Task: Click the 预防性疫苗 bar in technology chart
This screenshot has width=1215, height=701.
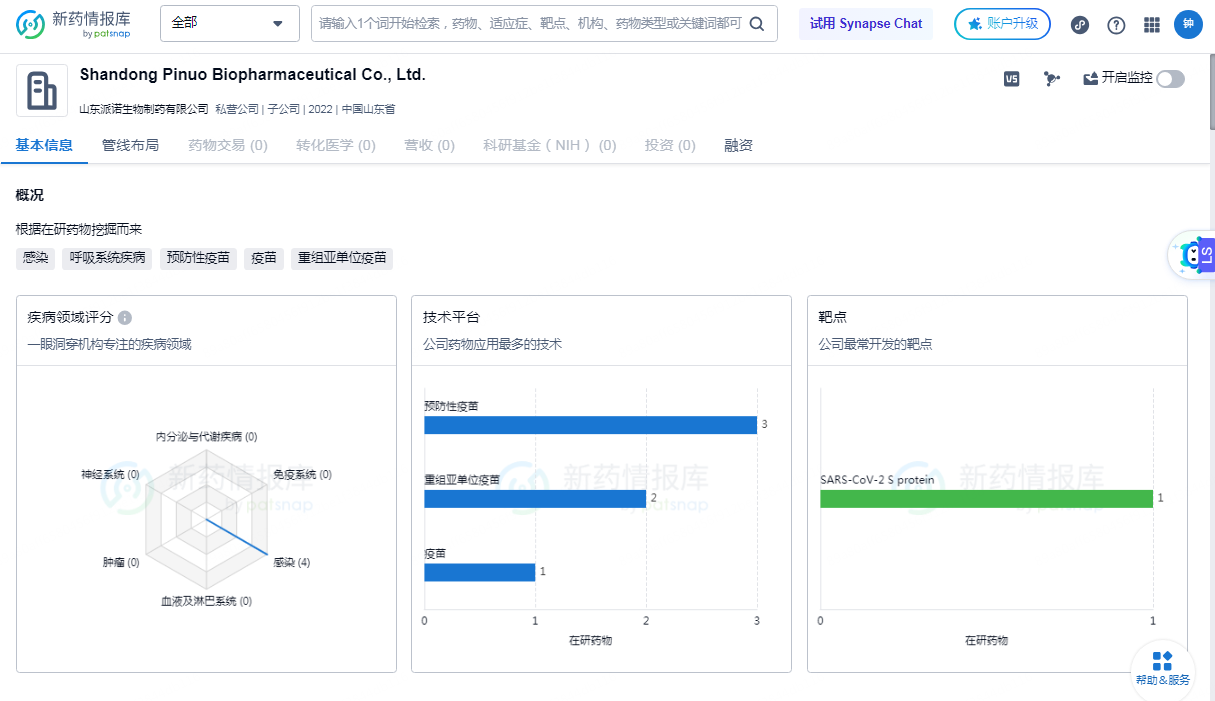Action: [590, 424]
